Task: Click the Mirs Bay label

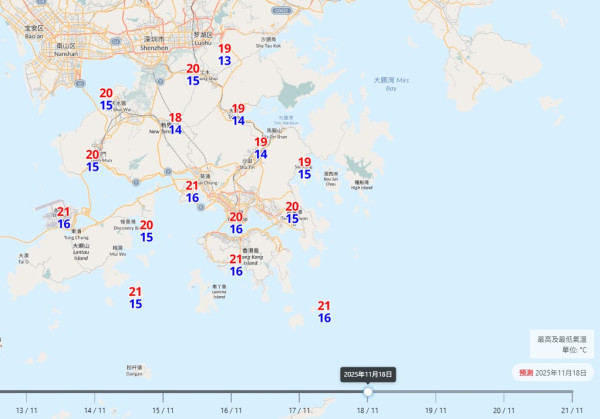Action: pyautogui.click(x=391, y=84)
